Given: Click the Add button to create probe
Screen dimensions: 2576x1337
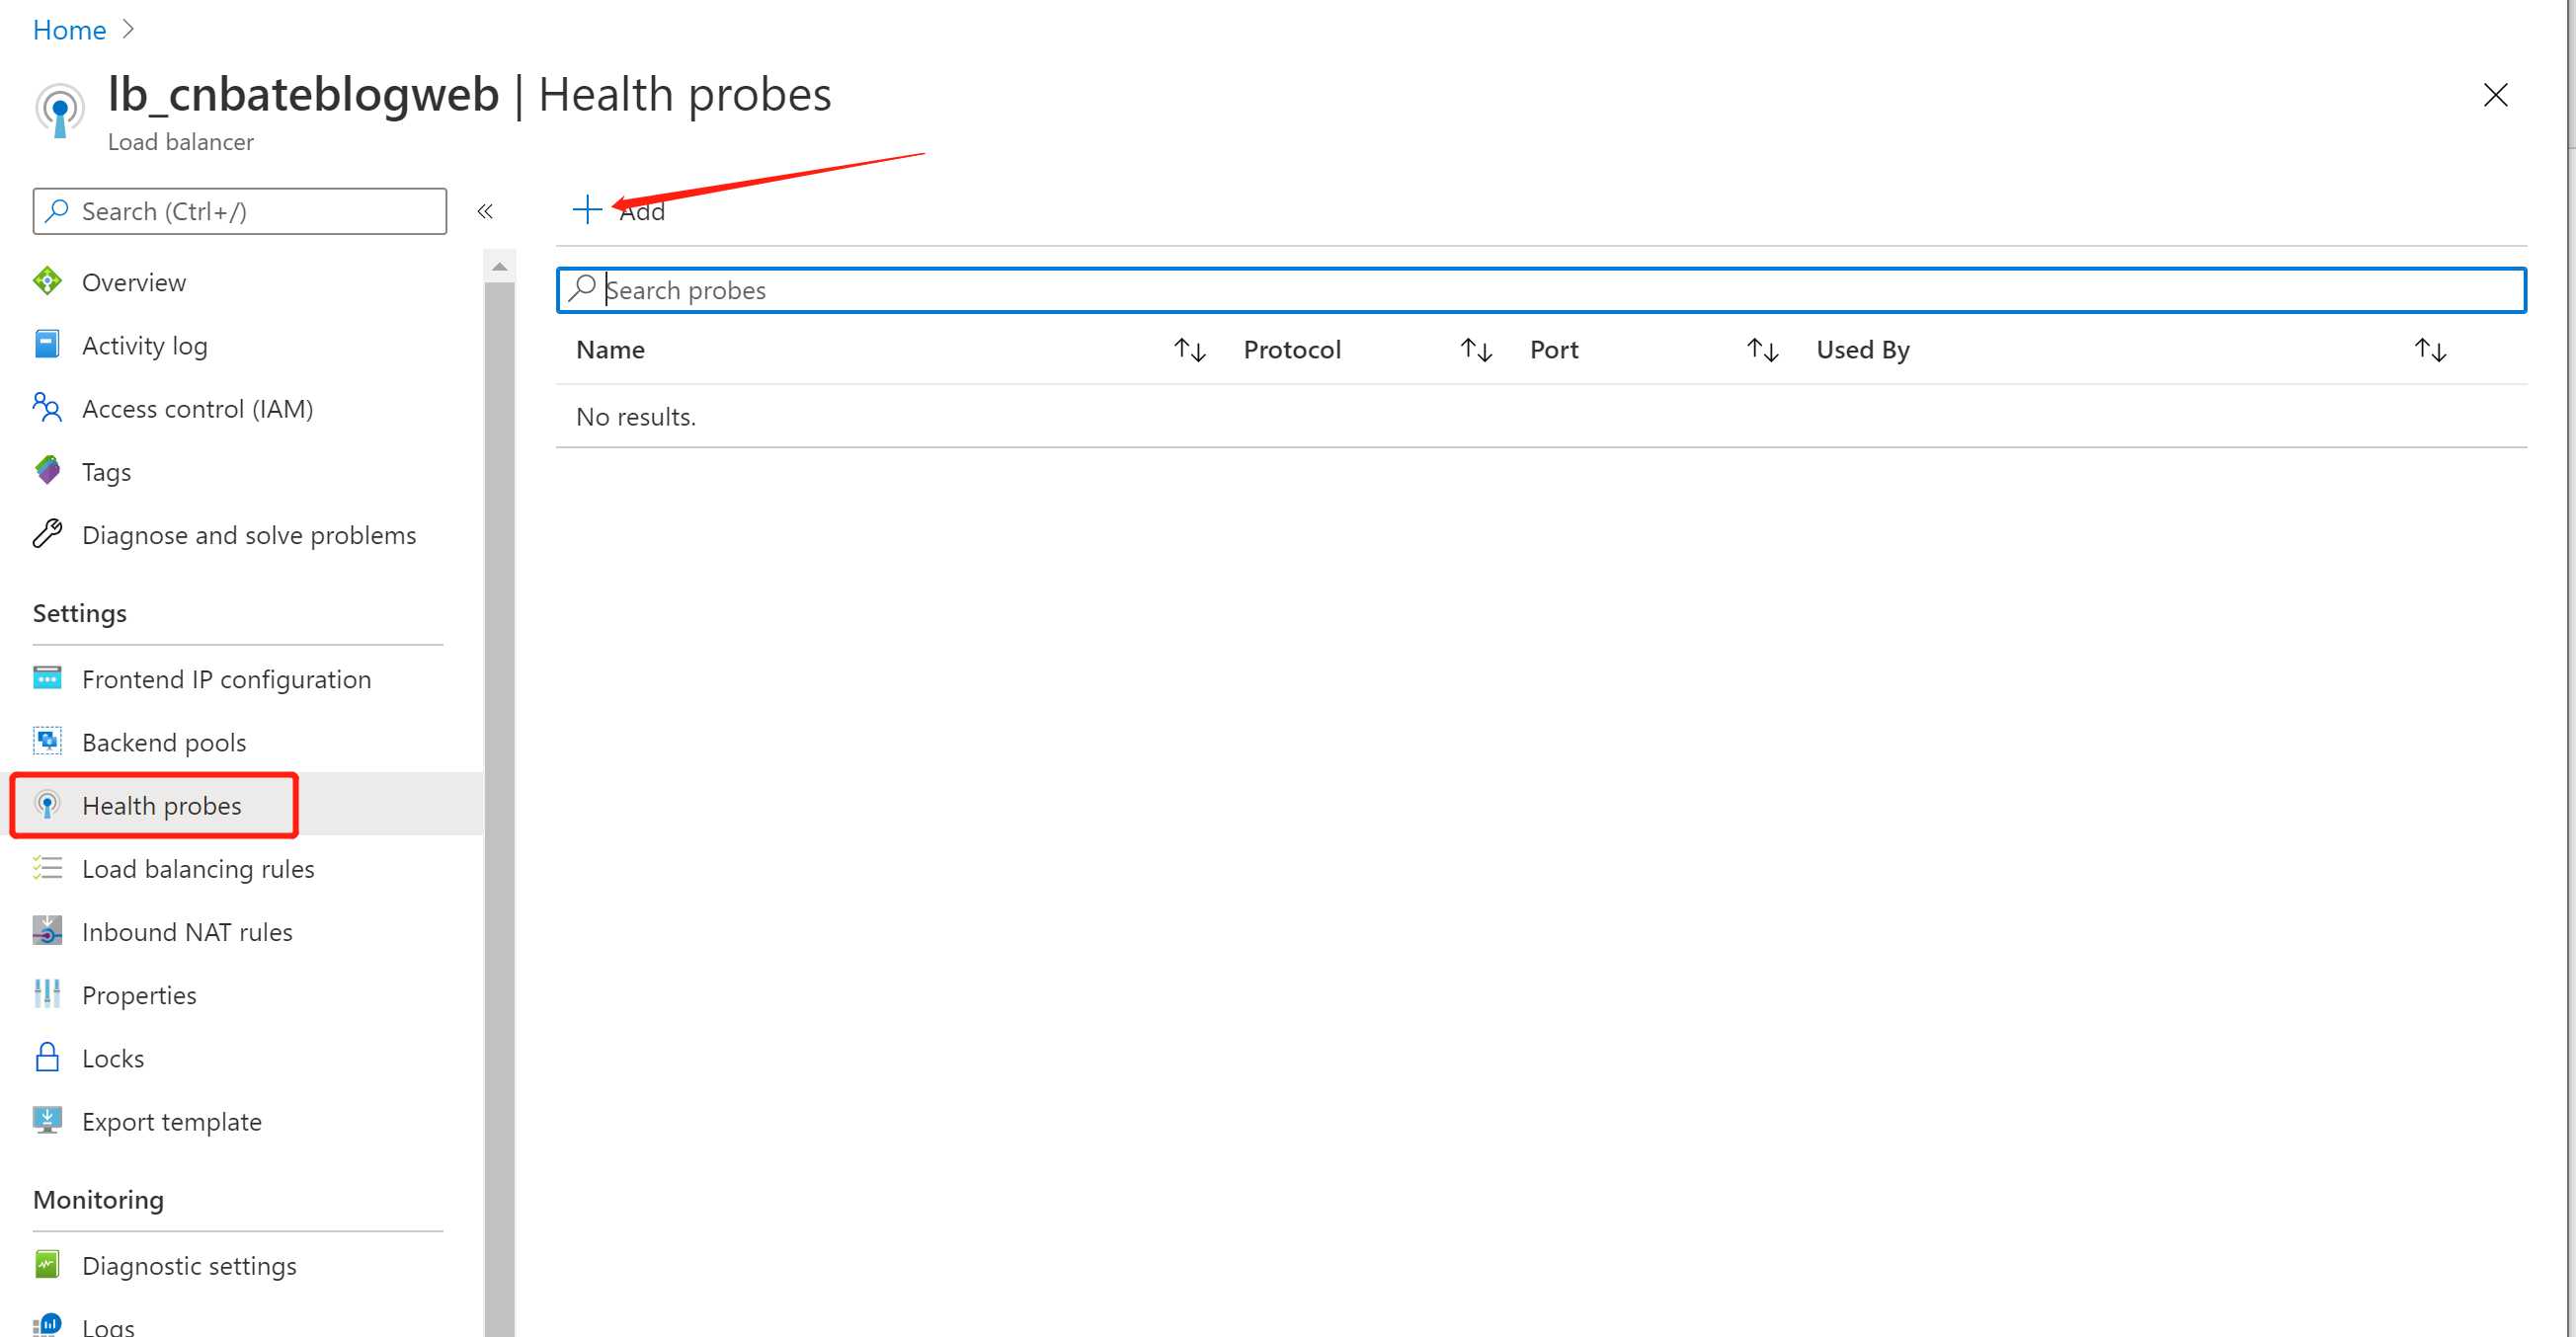Looking at the screenshot, I should (x=622, y=209).
